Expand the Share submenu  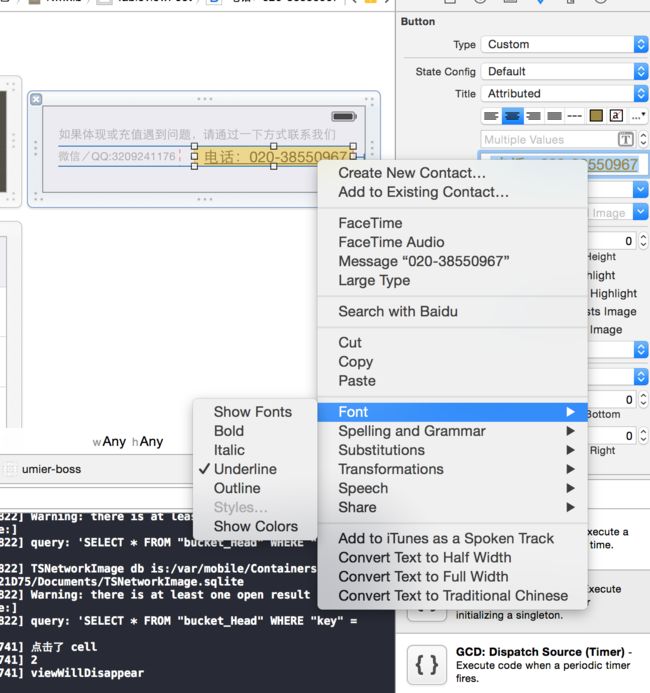coord(452,507)
